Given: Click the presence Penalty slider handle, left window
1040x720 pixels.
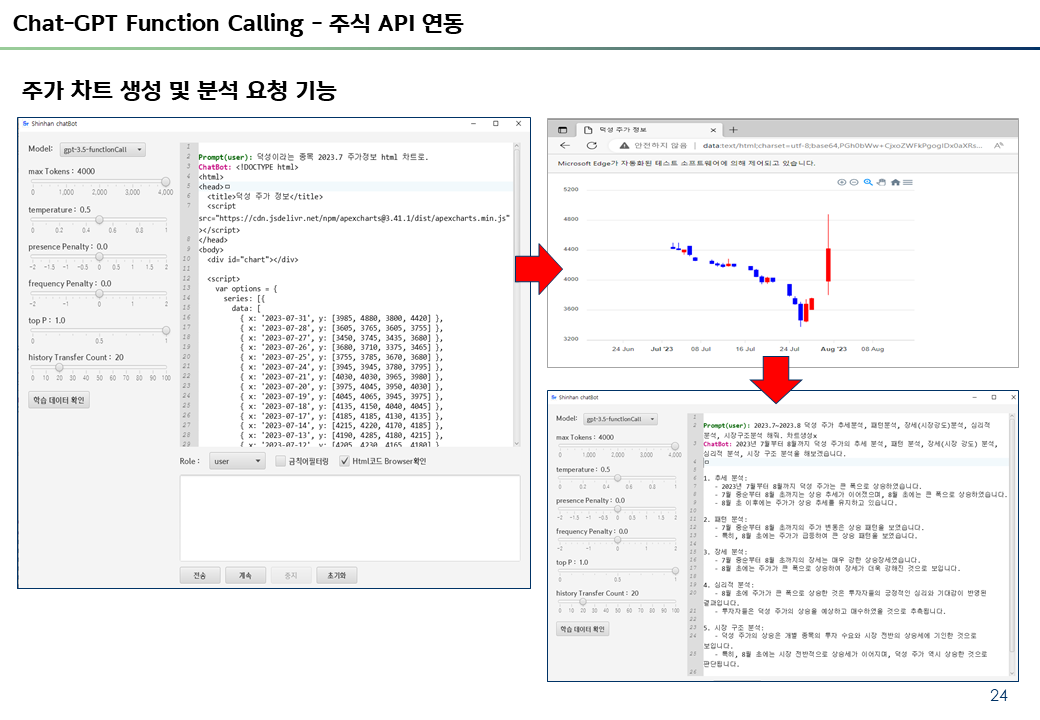Looking at the screenshot, I should tap(99, 257).
